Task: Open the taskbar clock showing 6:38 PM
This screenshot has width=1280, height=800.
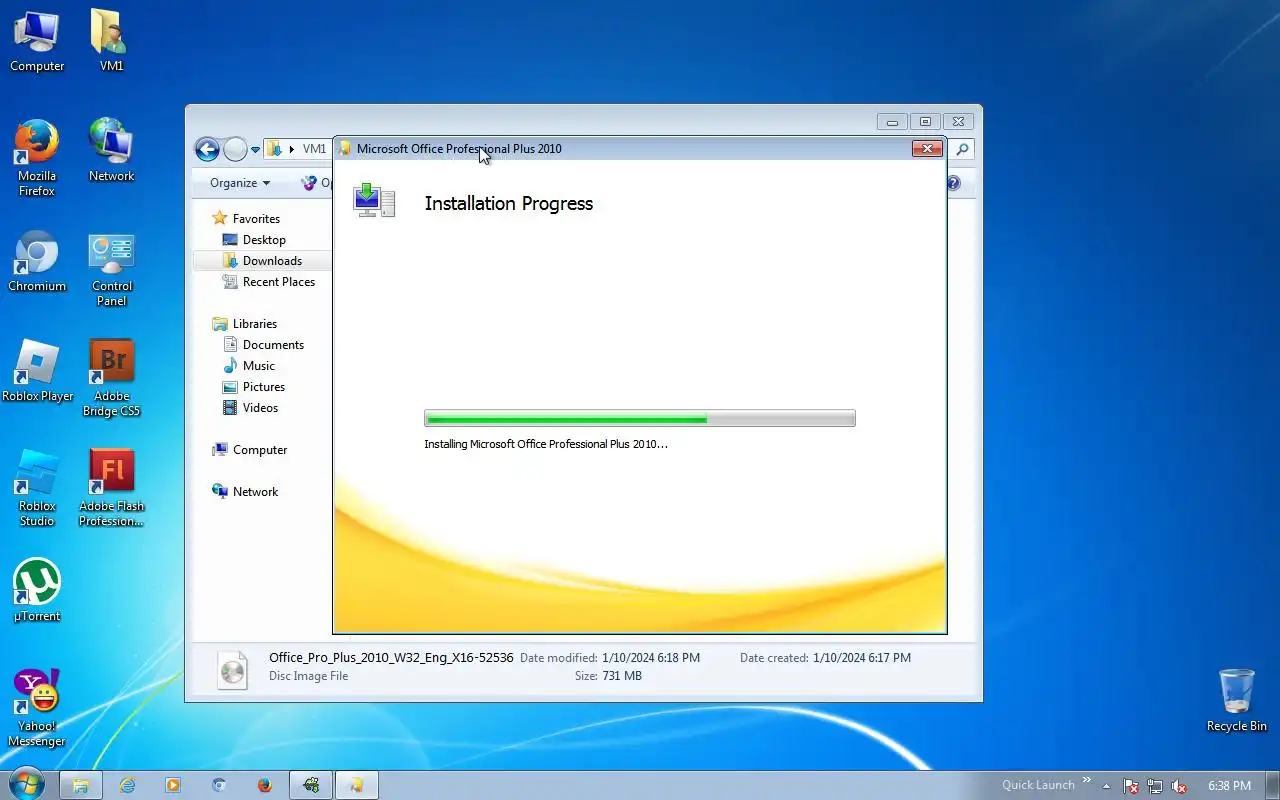Action: 1229,786
